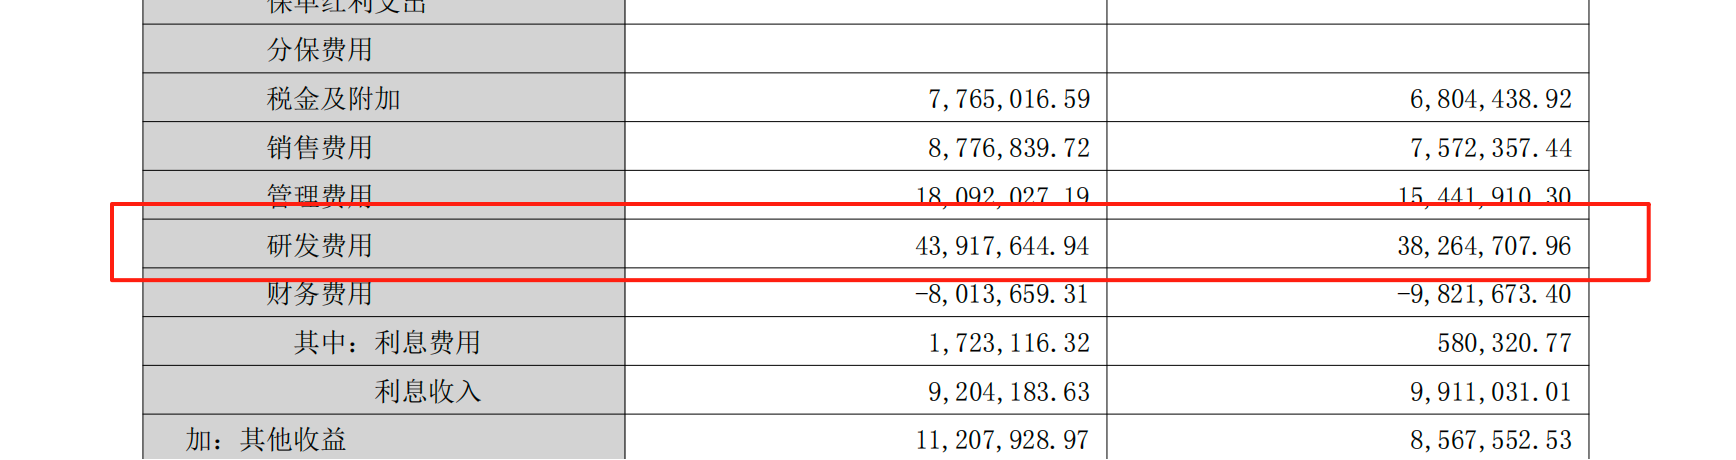Click the 税金及附加 label cell

point(333,99)
